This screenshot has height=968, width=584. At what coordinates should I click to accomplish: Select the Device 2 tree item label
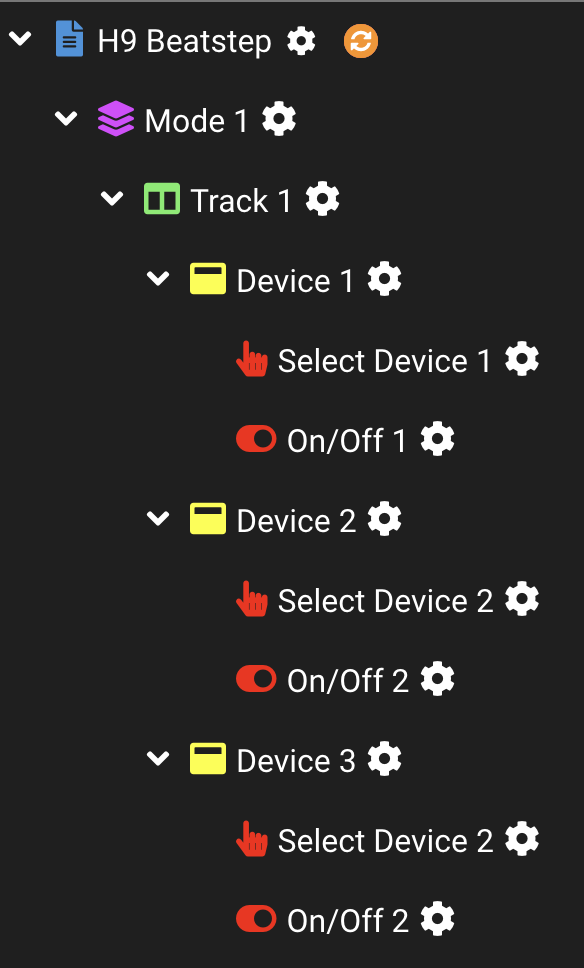pyautogui.click(x=296, y=520)
